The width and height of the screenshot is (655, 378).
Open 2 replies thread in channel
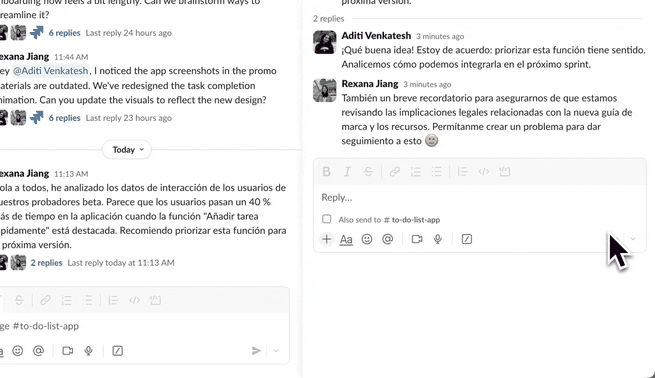click(46, 263)
